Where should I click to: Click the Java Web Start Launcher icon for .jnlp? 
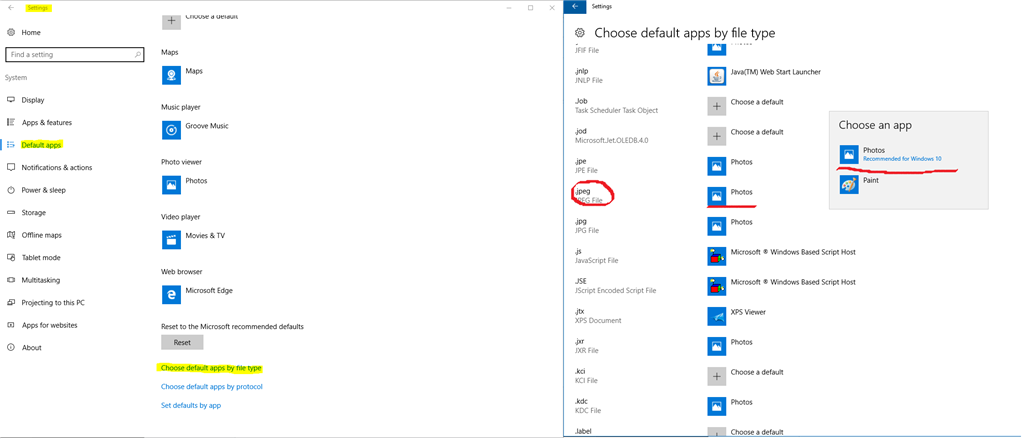(x=717, y=76)
